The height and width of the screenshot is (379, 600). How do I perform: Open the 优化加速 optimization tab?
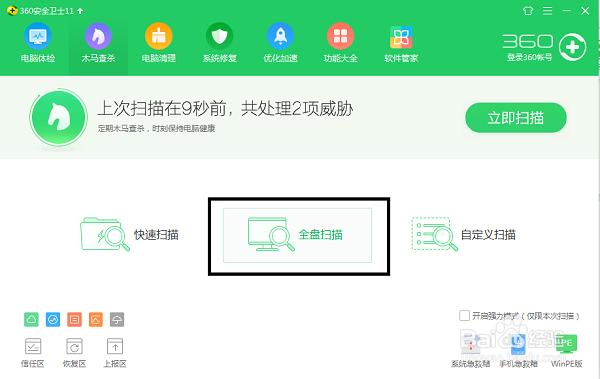tap(280, 42)
